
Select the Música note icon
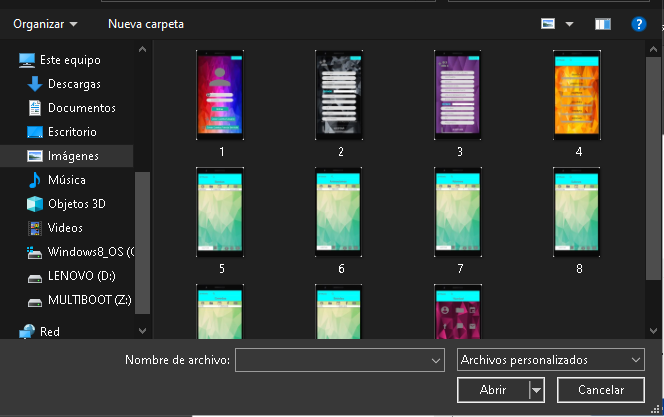[35, 180]
